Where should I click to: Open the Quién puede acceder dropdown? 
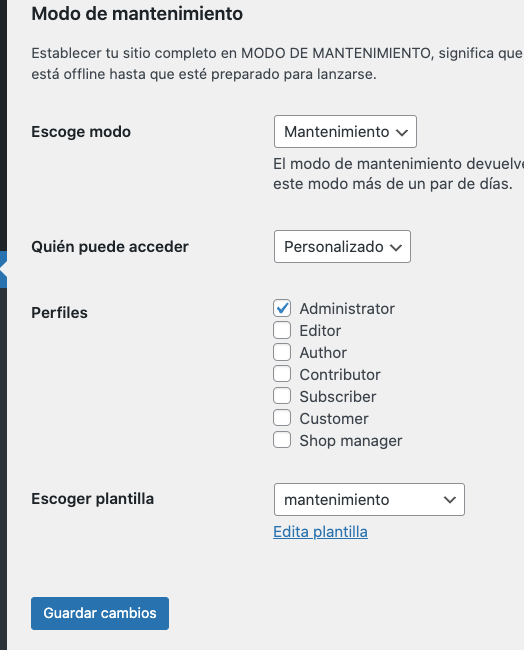(x=342, y=247)
